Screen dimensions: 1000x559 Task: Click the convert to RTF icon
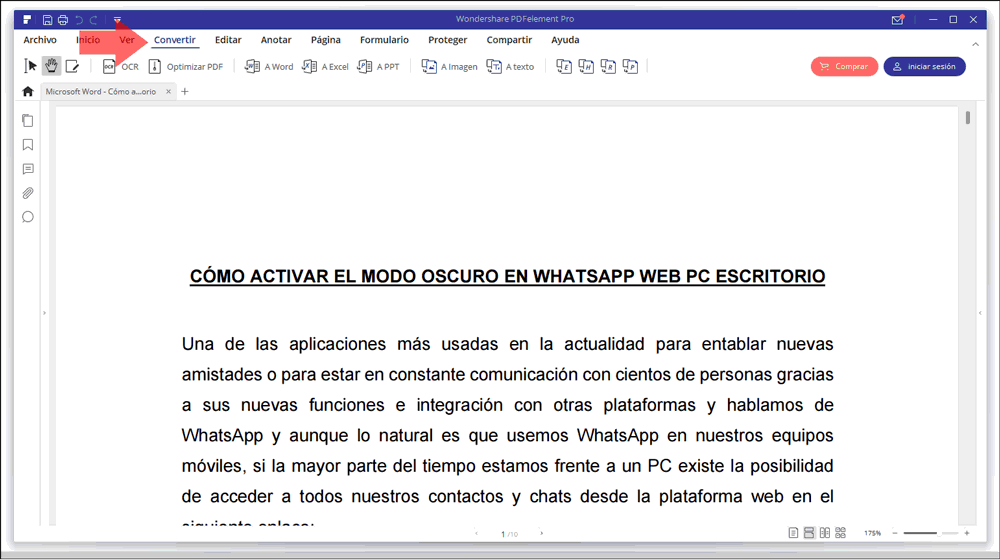(608, 66)
